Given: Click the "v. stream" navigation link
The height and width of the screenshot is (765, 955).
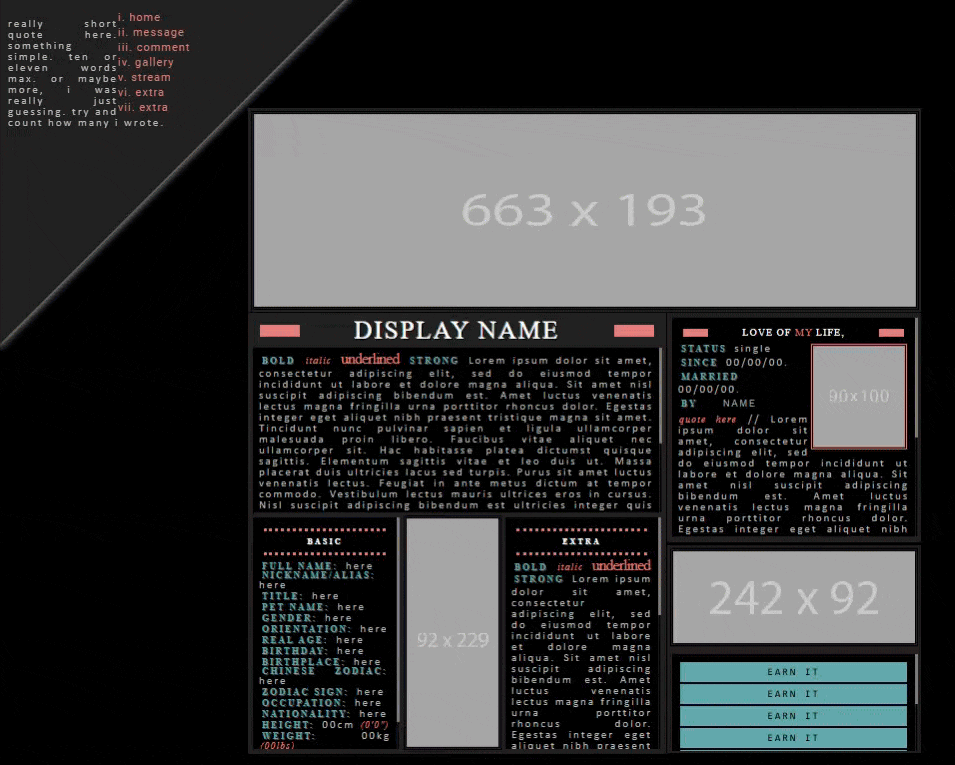Looking at the screenshot, I should click(x=144, y=77).
